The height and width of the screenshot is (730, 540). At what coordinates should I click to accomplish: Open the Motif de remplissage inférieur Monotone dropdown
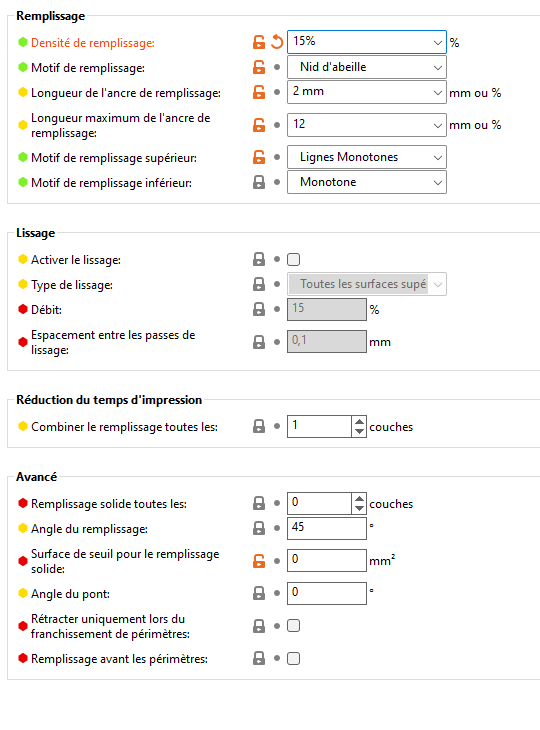pos(367,182)
